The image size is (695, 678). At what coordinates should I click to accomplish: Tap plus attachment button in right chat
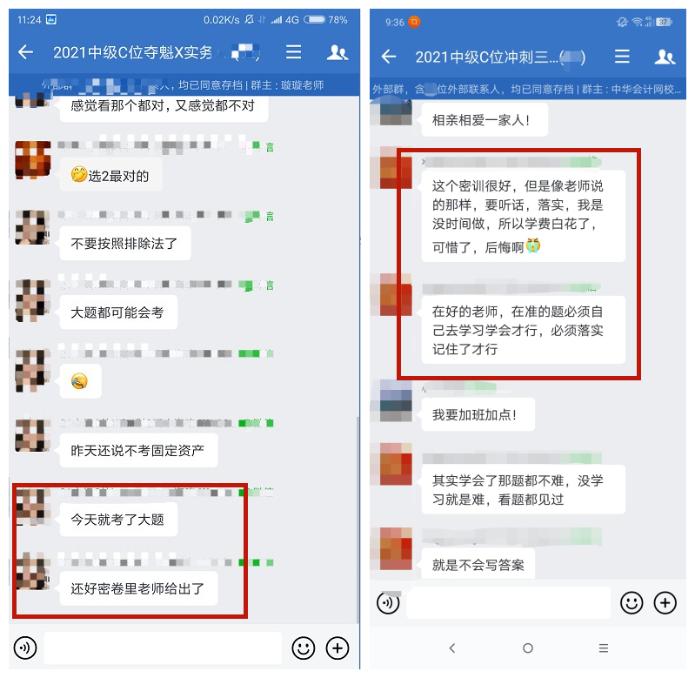665,603
